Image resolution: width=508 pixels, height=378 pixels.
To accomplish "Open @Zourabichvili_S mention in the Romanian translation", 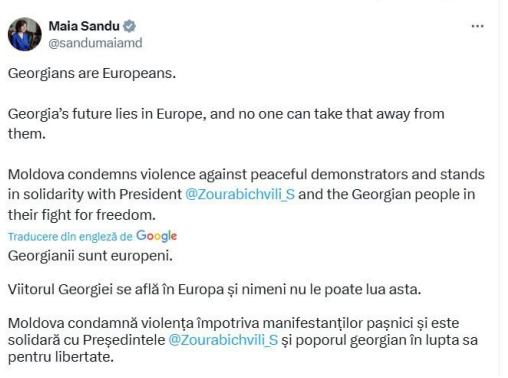I will [x=223, y=340].
